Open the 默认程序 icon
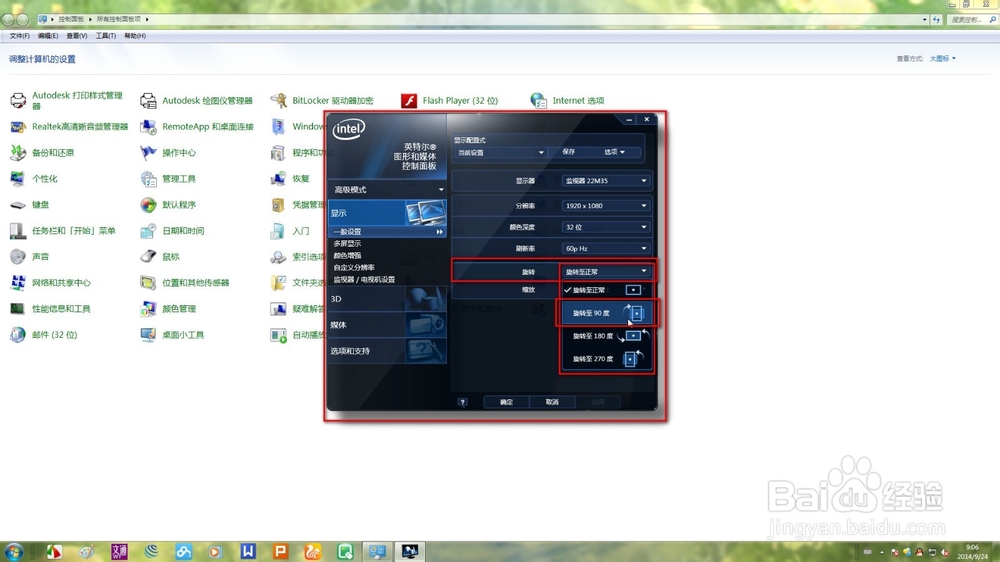This screenshot has height=562, width=1000. click(x=148, y=205)
